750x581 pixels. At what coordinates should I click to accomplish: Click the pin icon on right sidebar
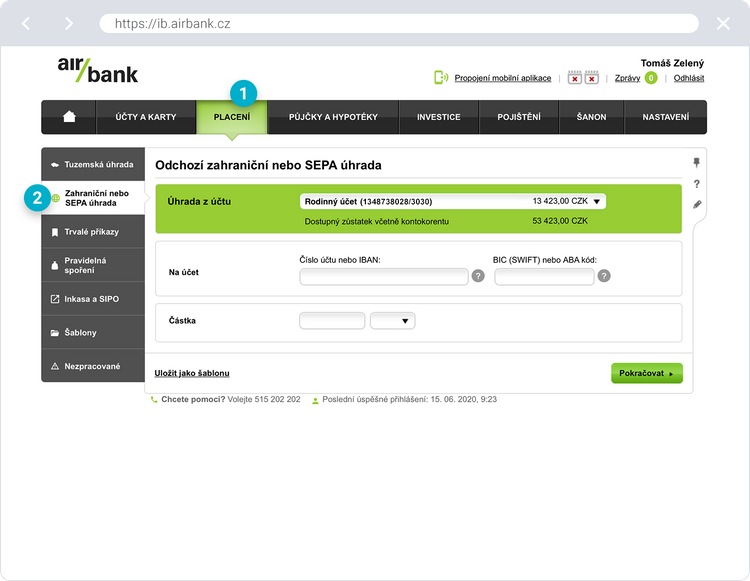(x=697, y=163)
